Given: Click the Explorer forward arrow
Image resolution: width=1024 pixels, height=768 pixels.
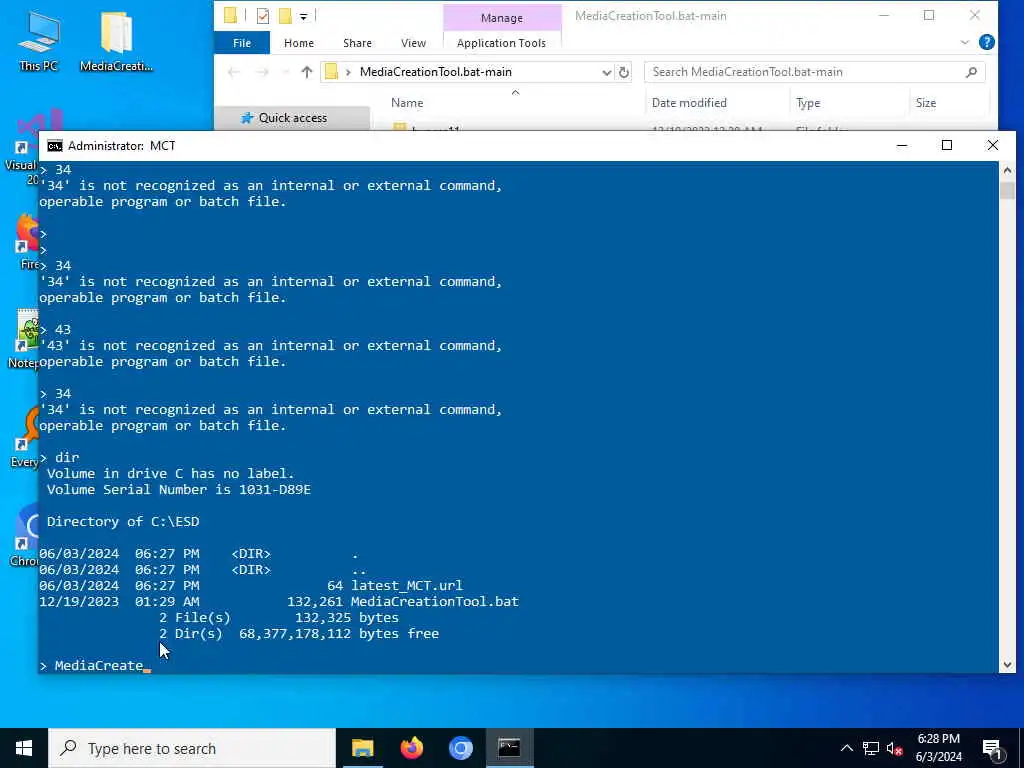Looking at the screenshot, I should tap(262, 72).
